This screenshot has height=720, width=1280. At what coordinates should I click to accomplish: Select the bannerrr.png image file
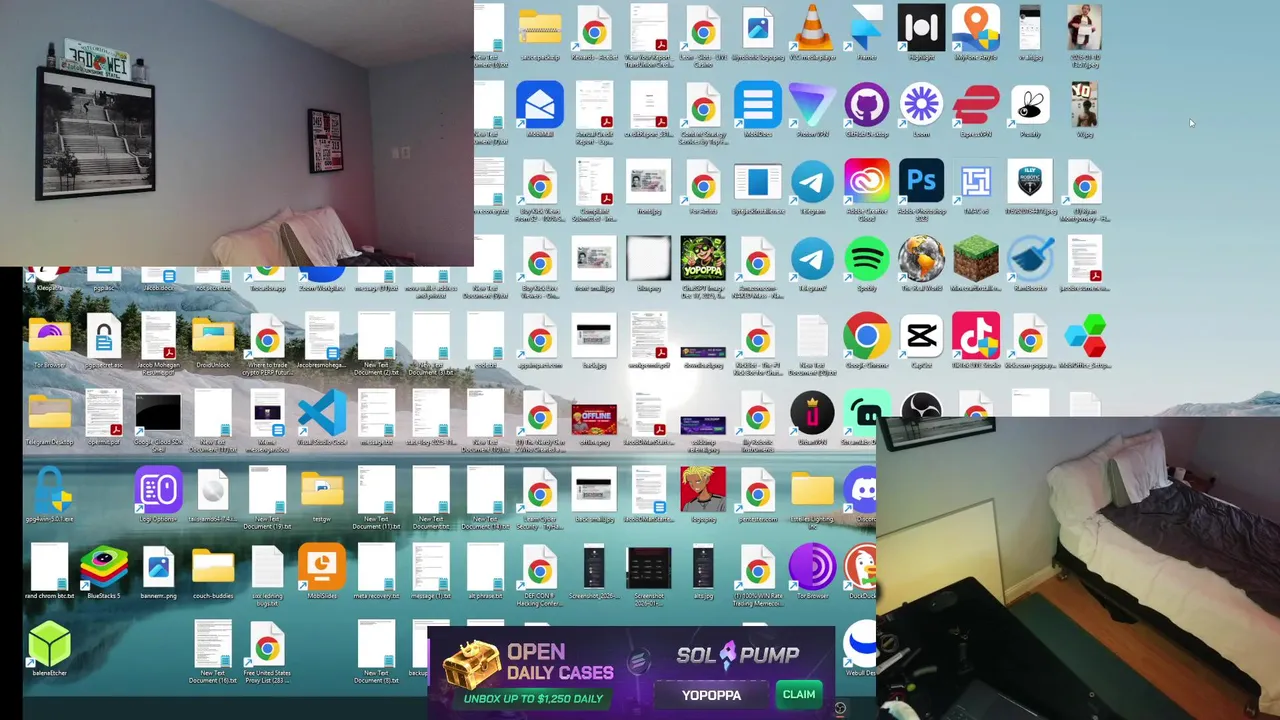click(158, 567)
